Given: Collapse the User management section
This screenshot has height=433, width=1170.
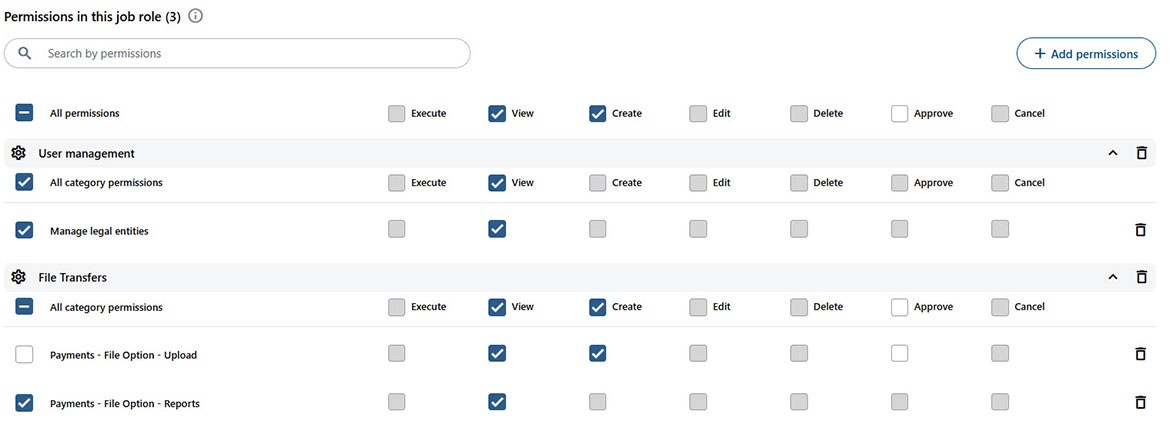Looking at the screenshot, I should 1112,153.
